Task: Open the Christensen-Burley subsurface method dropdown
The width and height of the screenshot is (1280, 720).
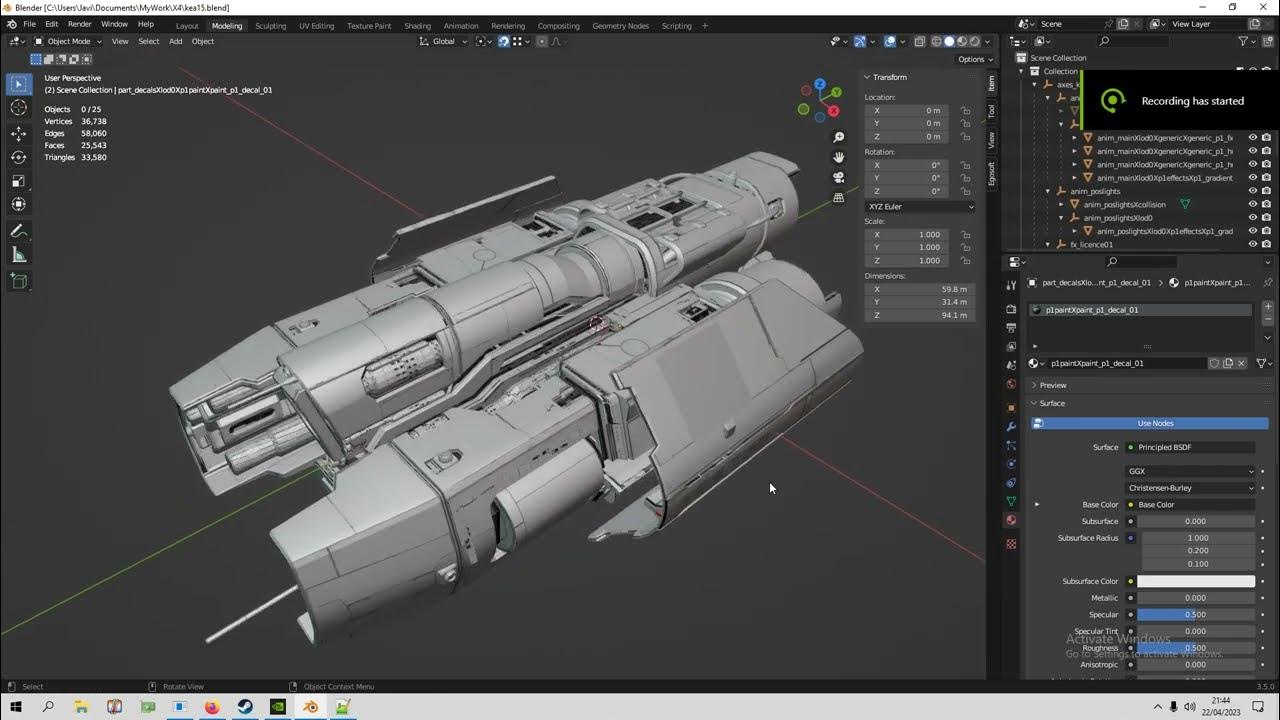Action: [1190, 488]
